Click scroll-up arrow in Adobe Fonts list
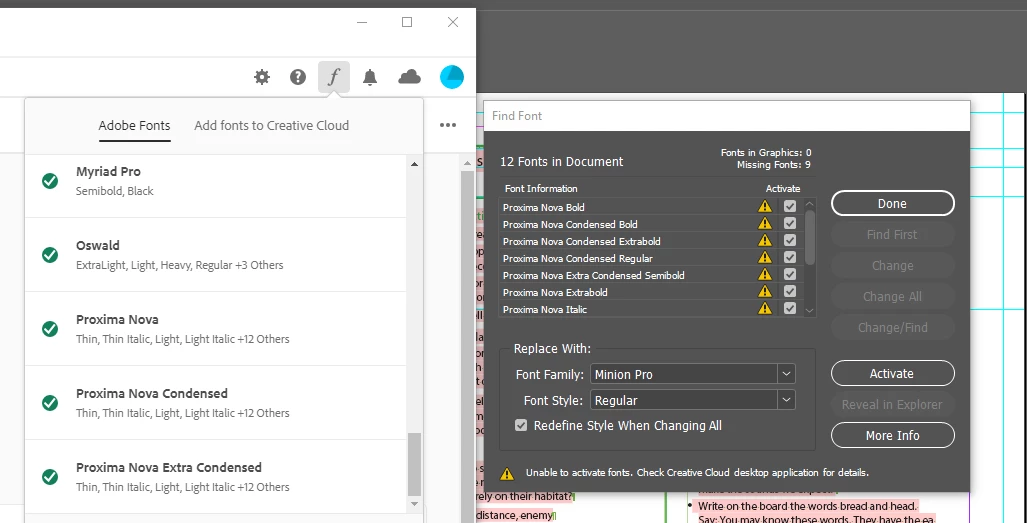The image size is (1027, 523). [x=414, y=164]
